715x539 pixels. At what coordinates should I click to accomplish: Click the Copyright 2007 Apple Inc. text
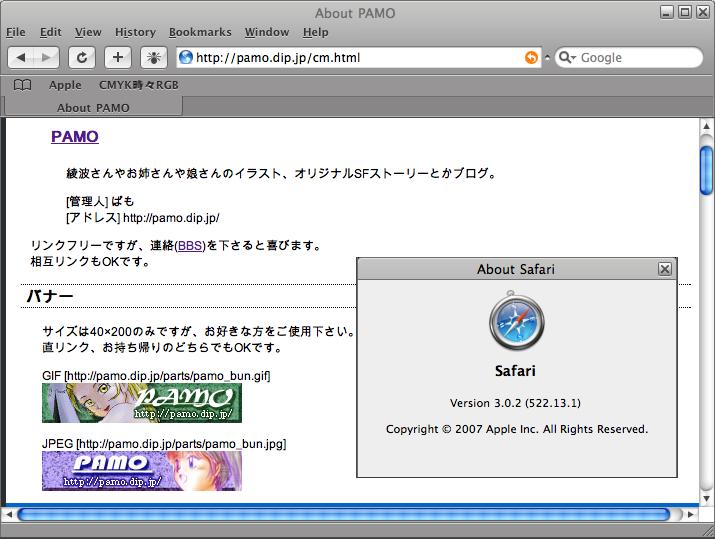517,429
